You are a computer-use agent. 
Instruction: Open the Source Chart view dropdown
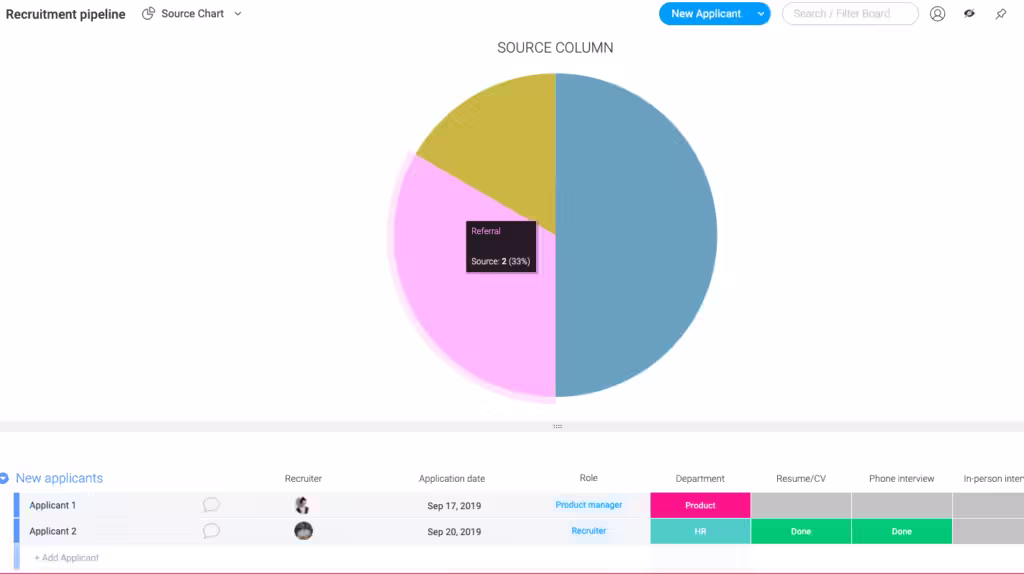238,14
